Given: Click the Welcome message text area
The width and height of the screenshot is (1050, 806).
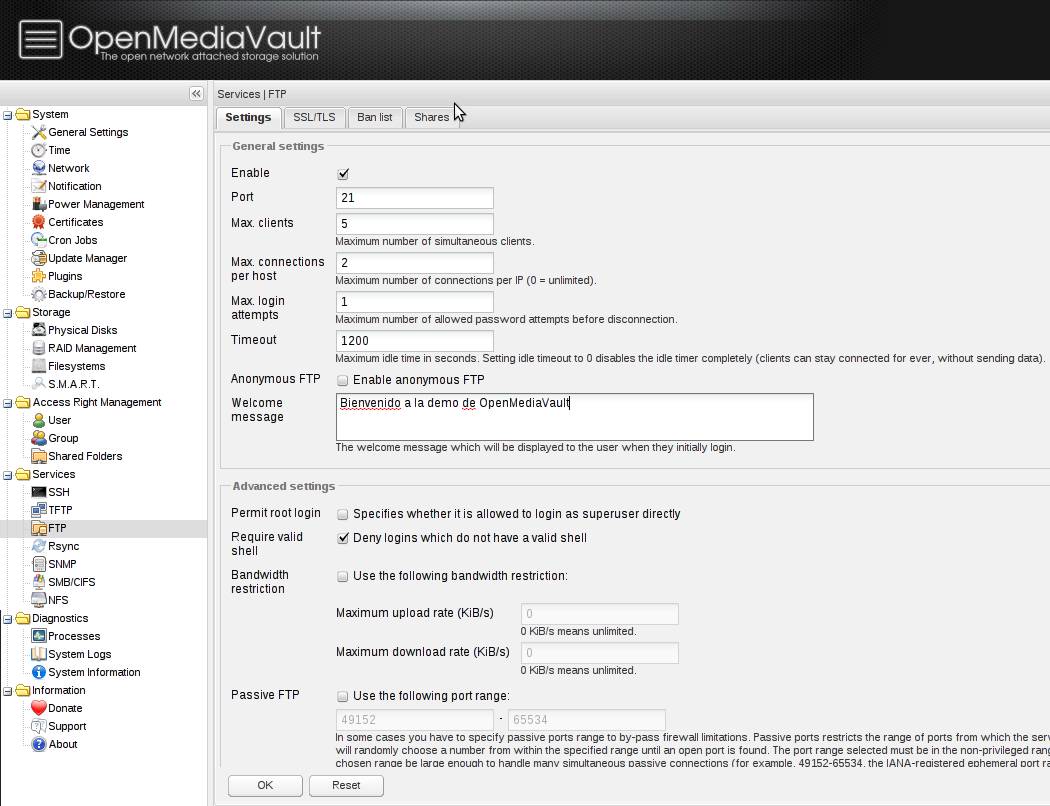Looking at the screenshot, I should click(x=575, y=417).
